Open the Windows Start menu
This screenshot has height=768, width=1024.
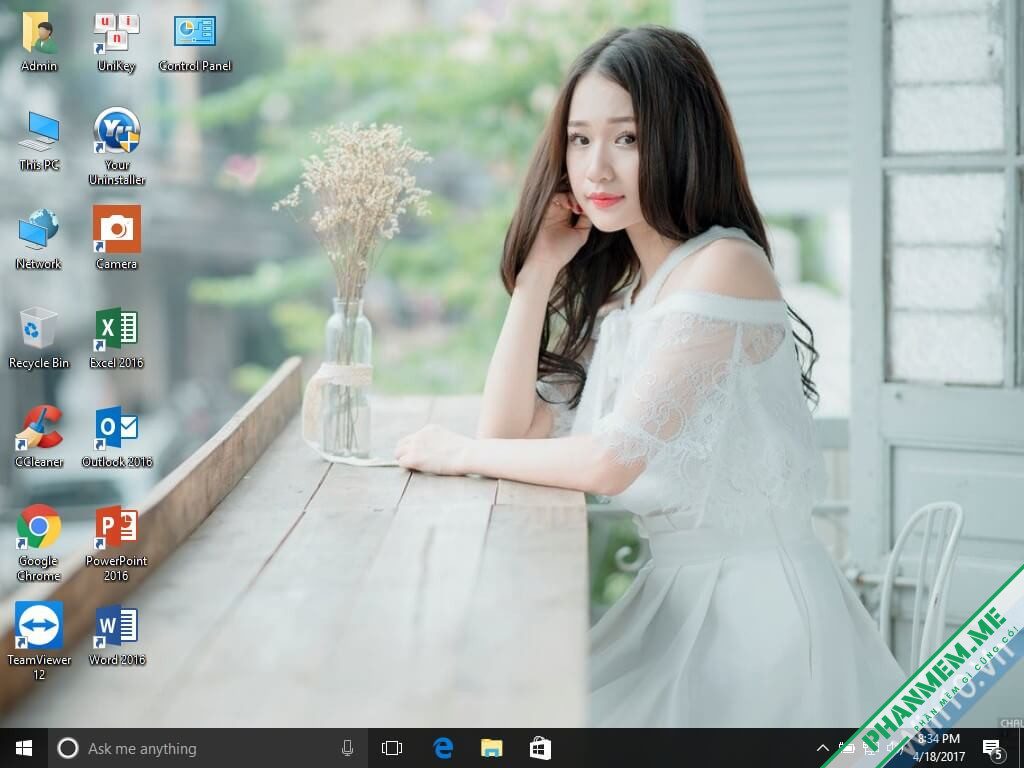click(24, 748)
